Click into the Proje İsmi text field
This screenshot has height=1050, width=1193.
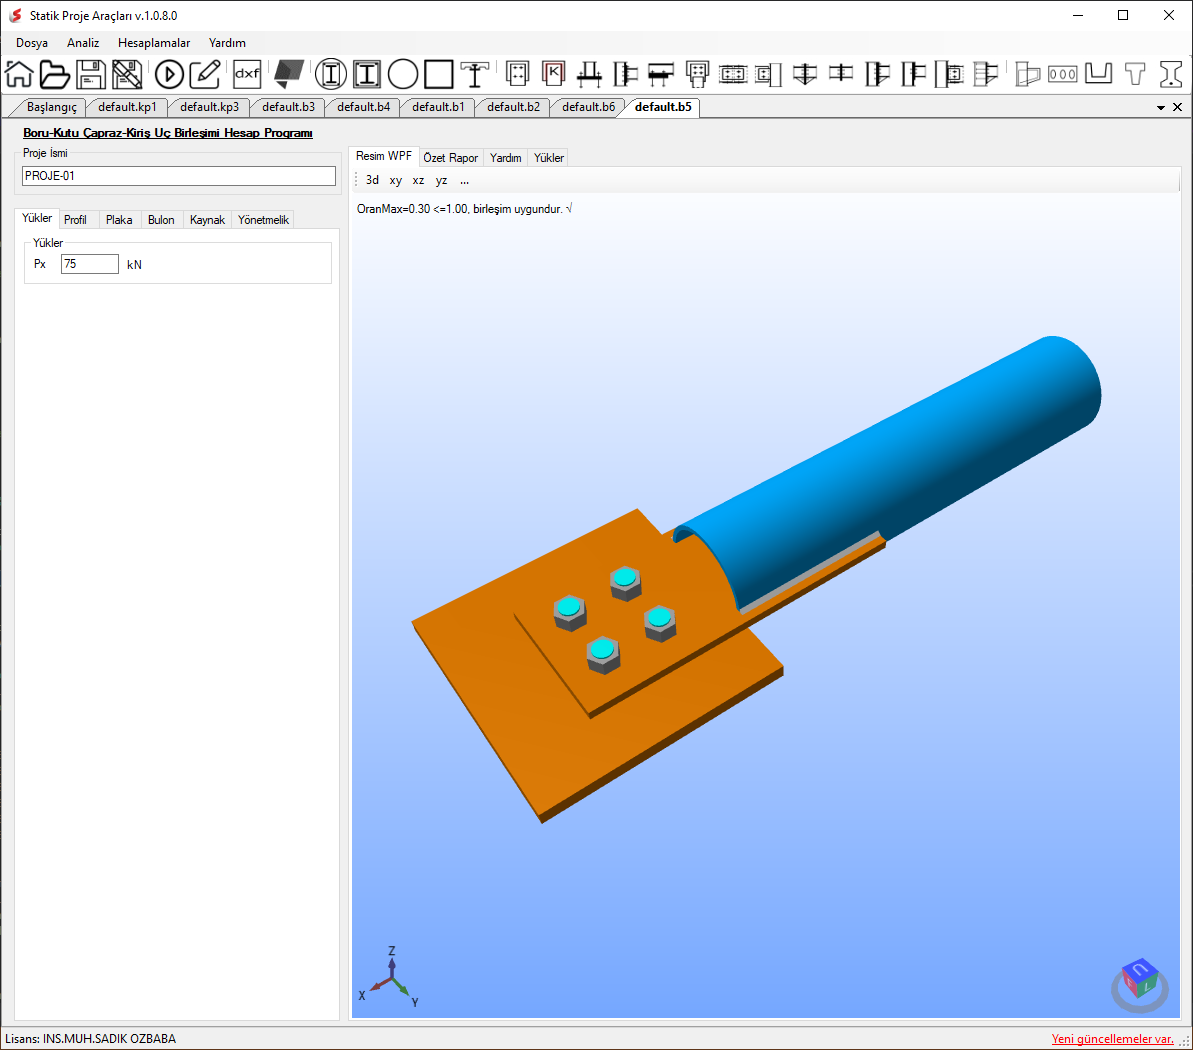click(x=179, y=176)
